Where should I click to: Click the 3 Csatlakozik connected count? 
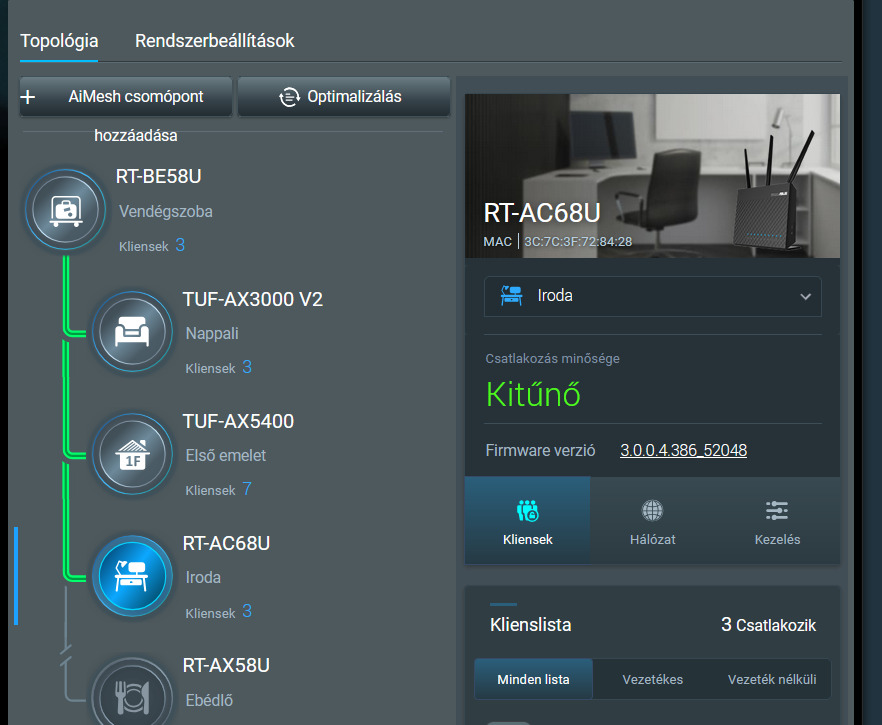tap(768, 625)
